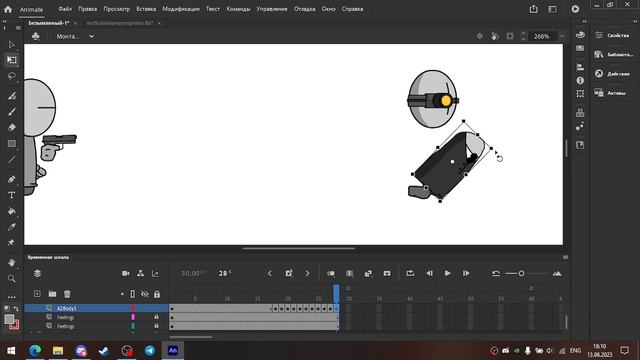Select the Paint Bucket tool
The image size is (640, 360).
[11, 211]
